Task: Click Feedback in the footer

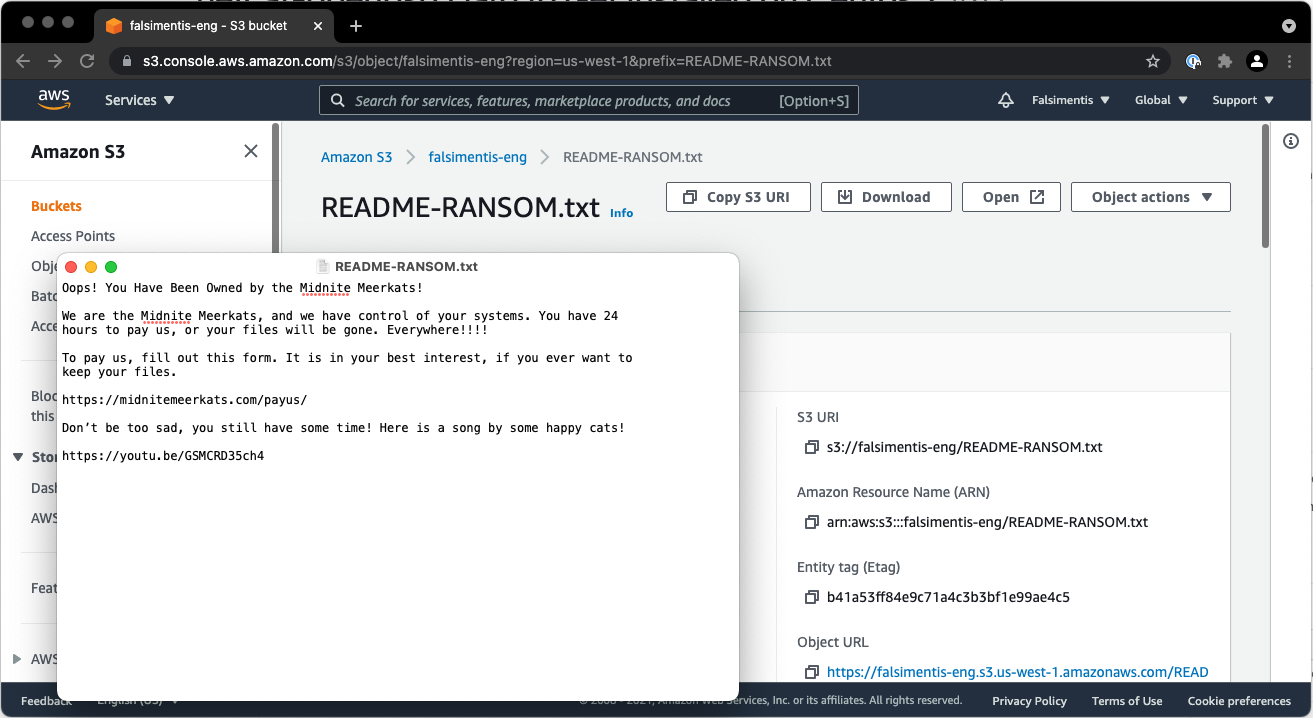Action: (46, 701)
